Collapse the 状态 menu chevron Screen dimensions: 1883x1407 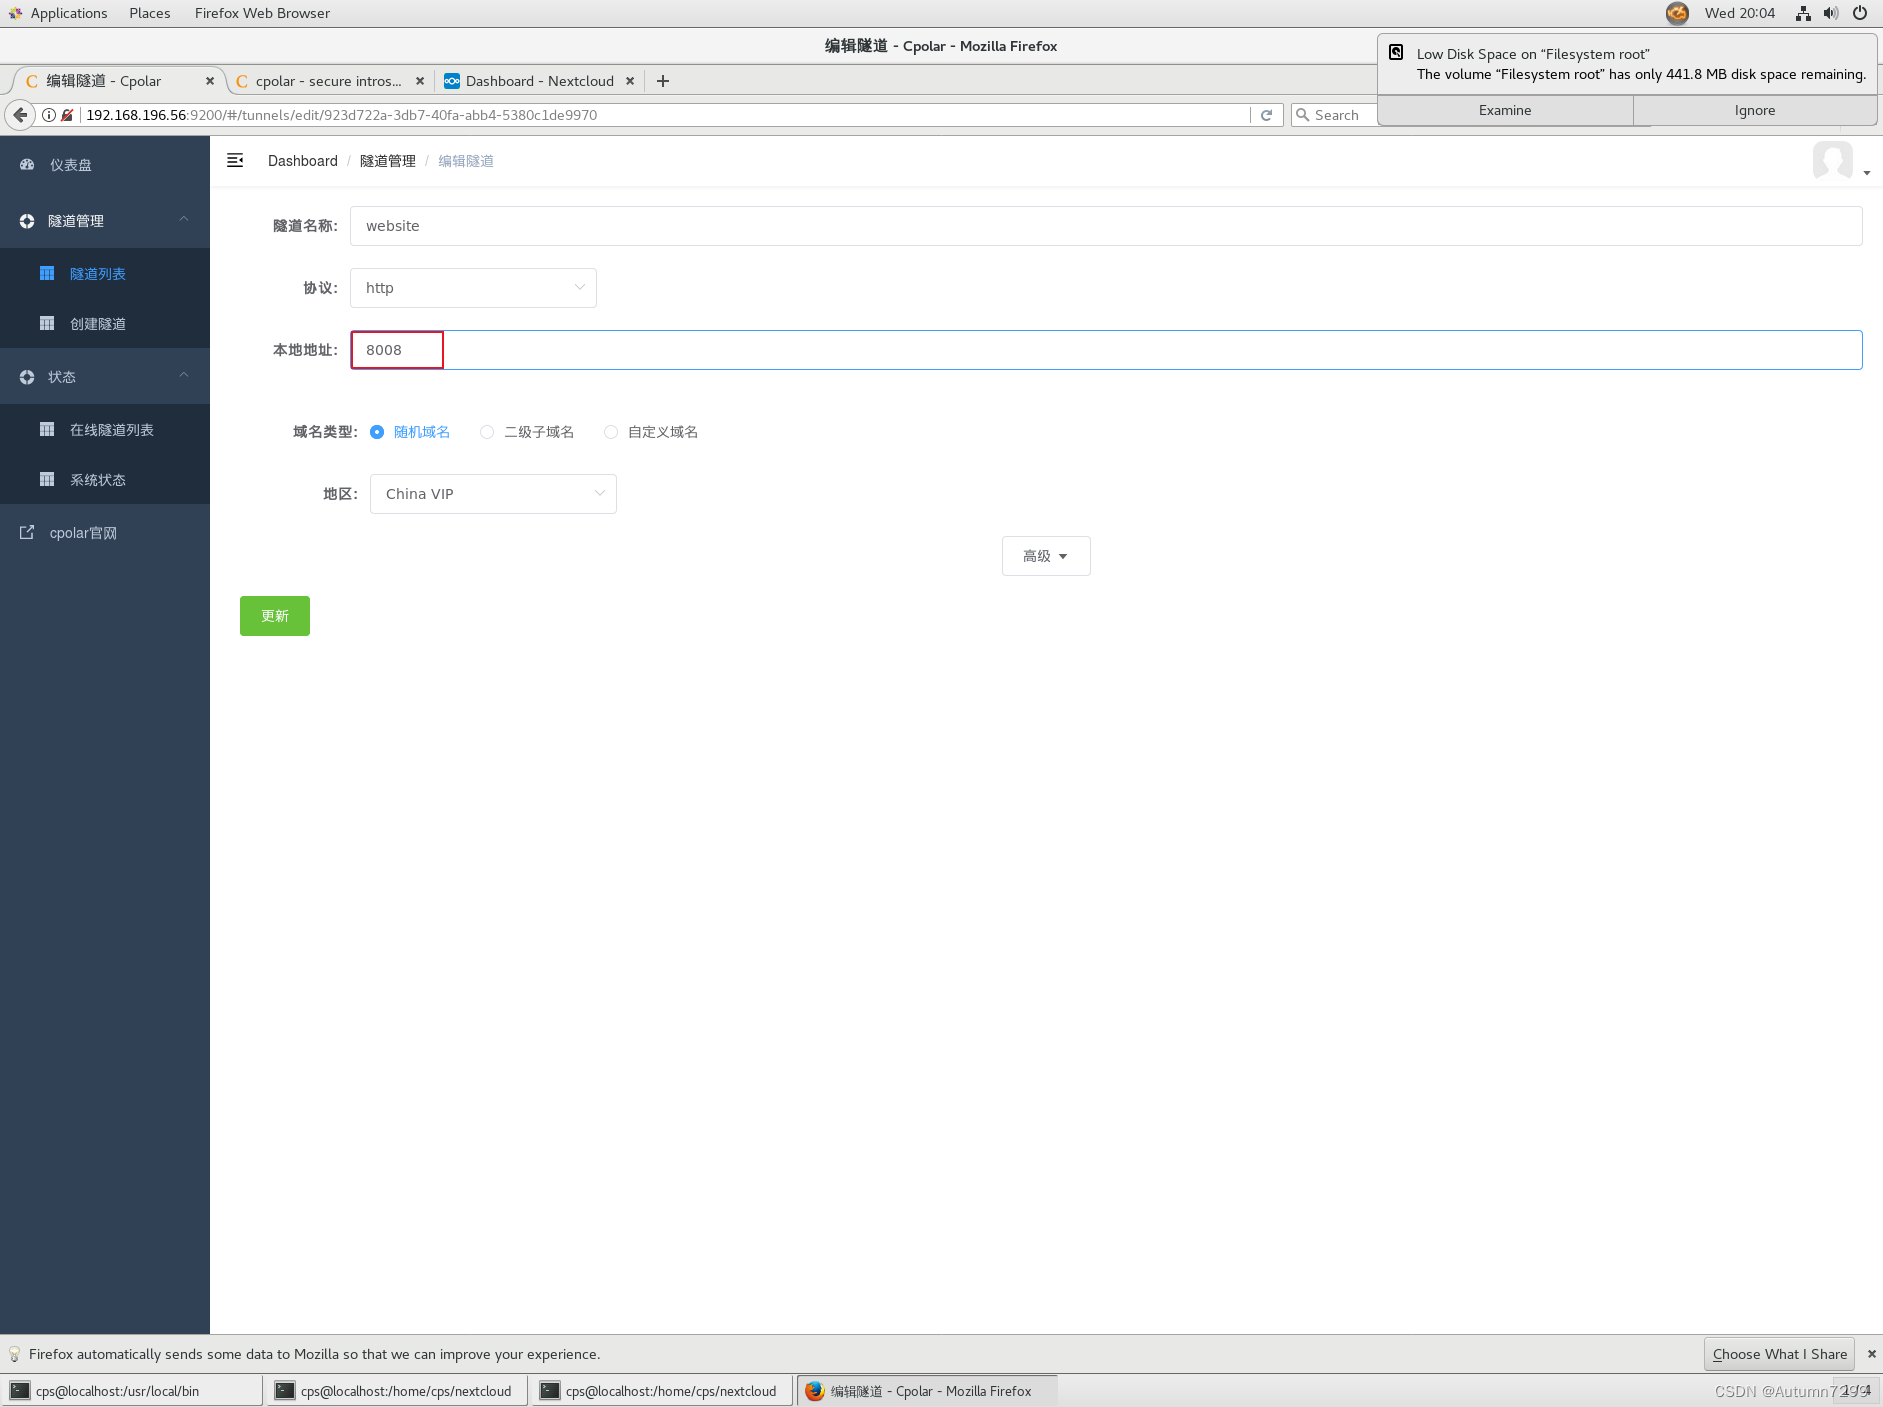pyautogui.click(x=184, y=376)
